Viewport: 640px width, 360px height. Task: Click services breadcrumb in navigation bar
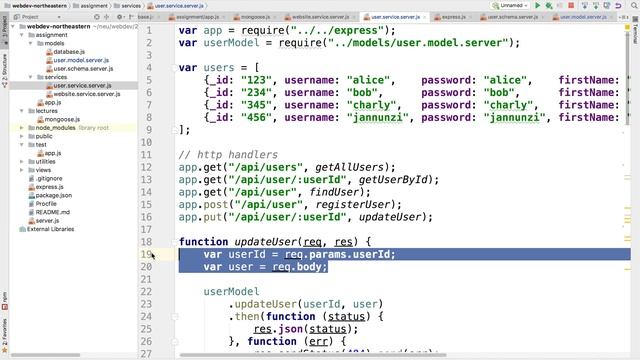(x=127, y=6)
